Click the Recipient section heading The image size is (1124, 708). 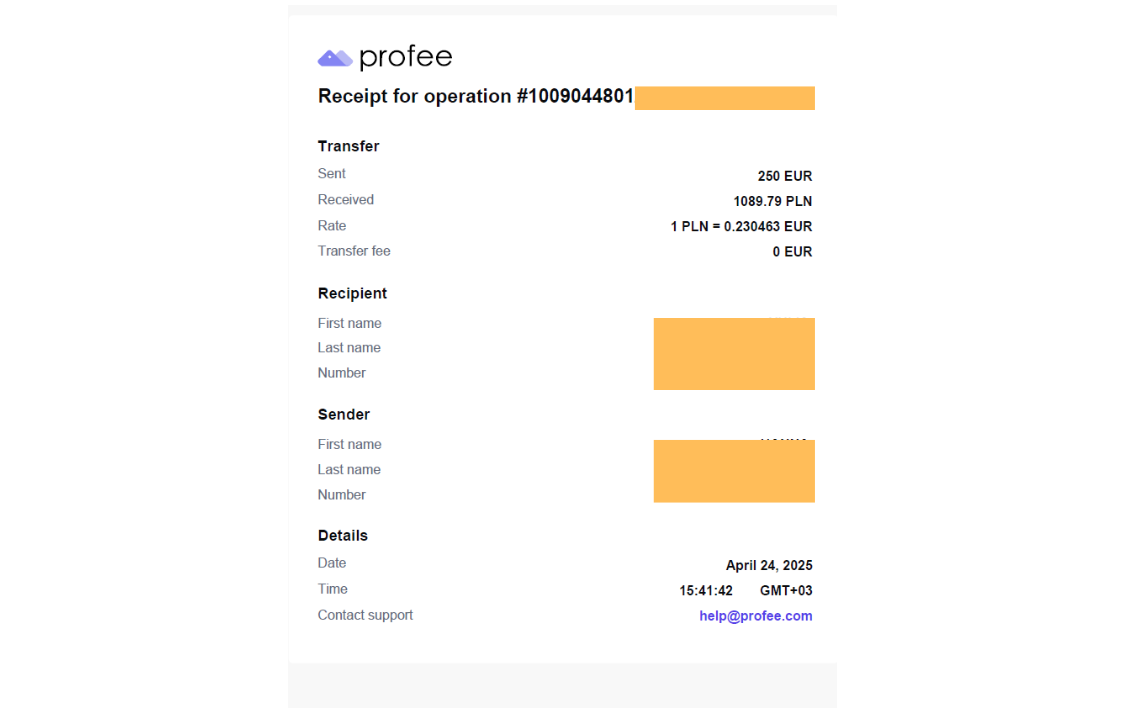point(352,293)
